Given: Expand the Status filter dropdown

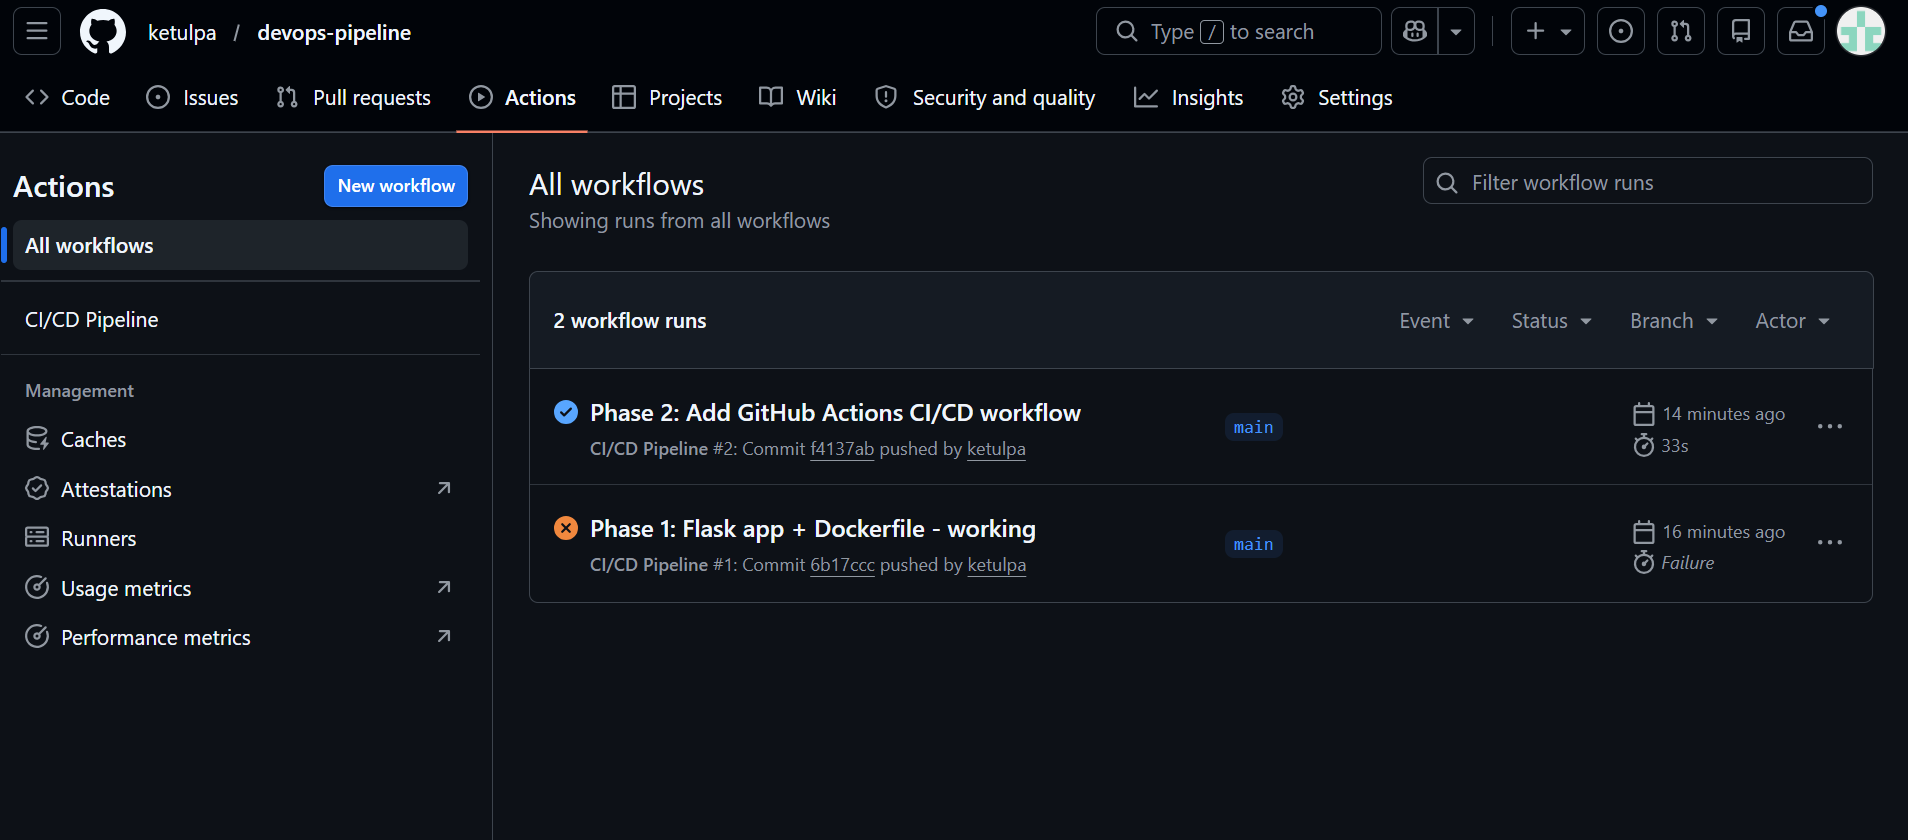Looking at the screenshot, I should click(x=1551, y=321).
